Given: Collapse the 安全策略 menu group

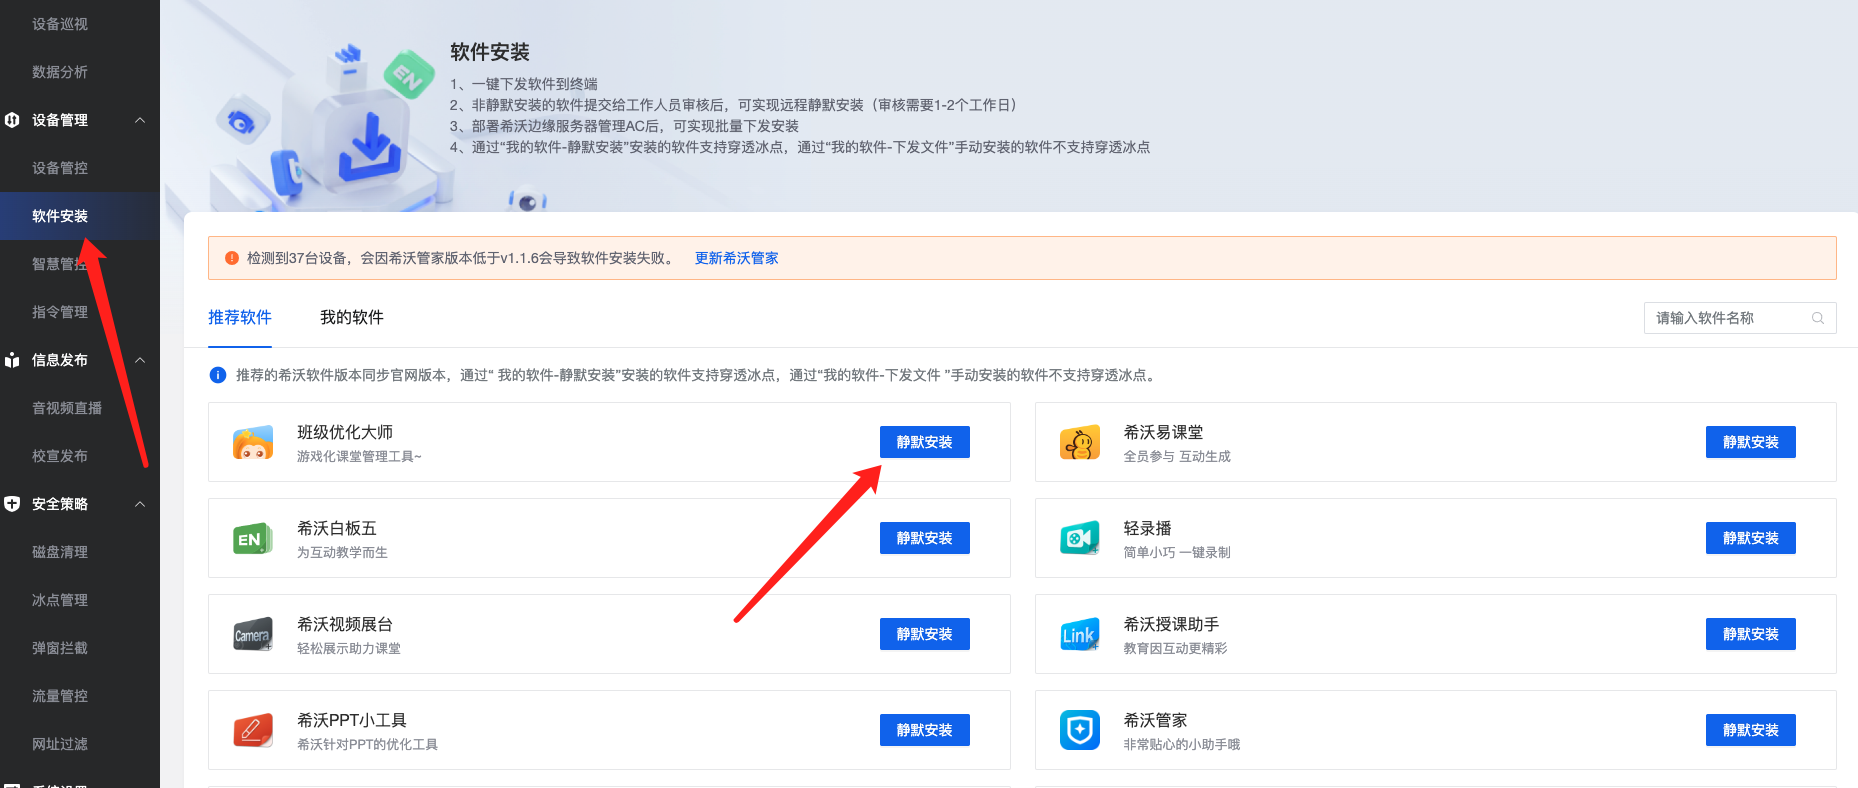Looking at the screenshot, I should 140,504.
